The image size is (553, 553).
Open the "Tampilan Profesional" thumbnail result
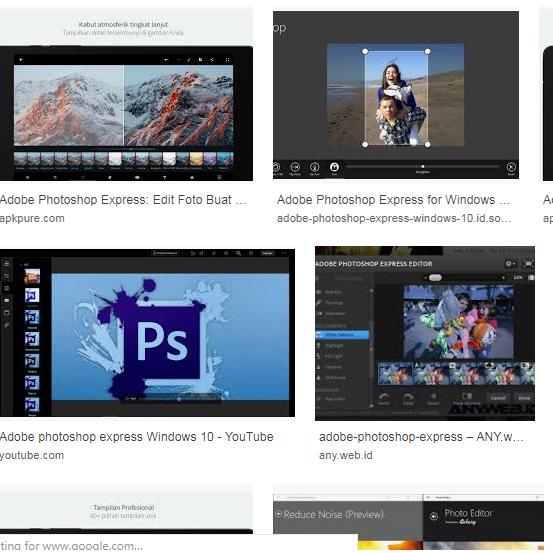pyautogui.click(x=126, y=509)
